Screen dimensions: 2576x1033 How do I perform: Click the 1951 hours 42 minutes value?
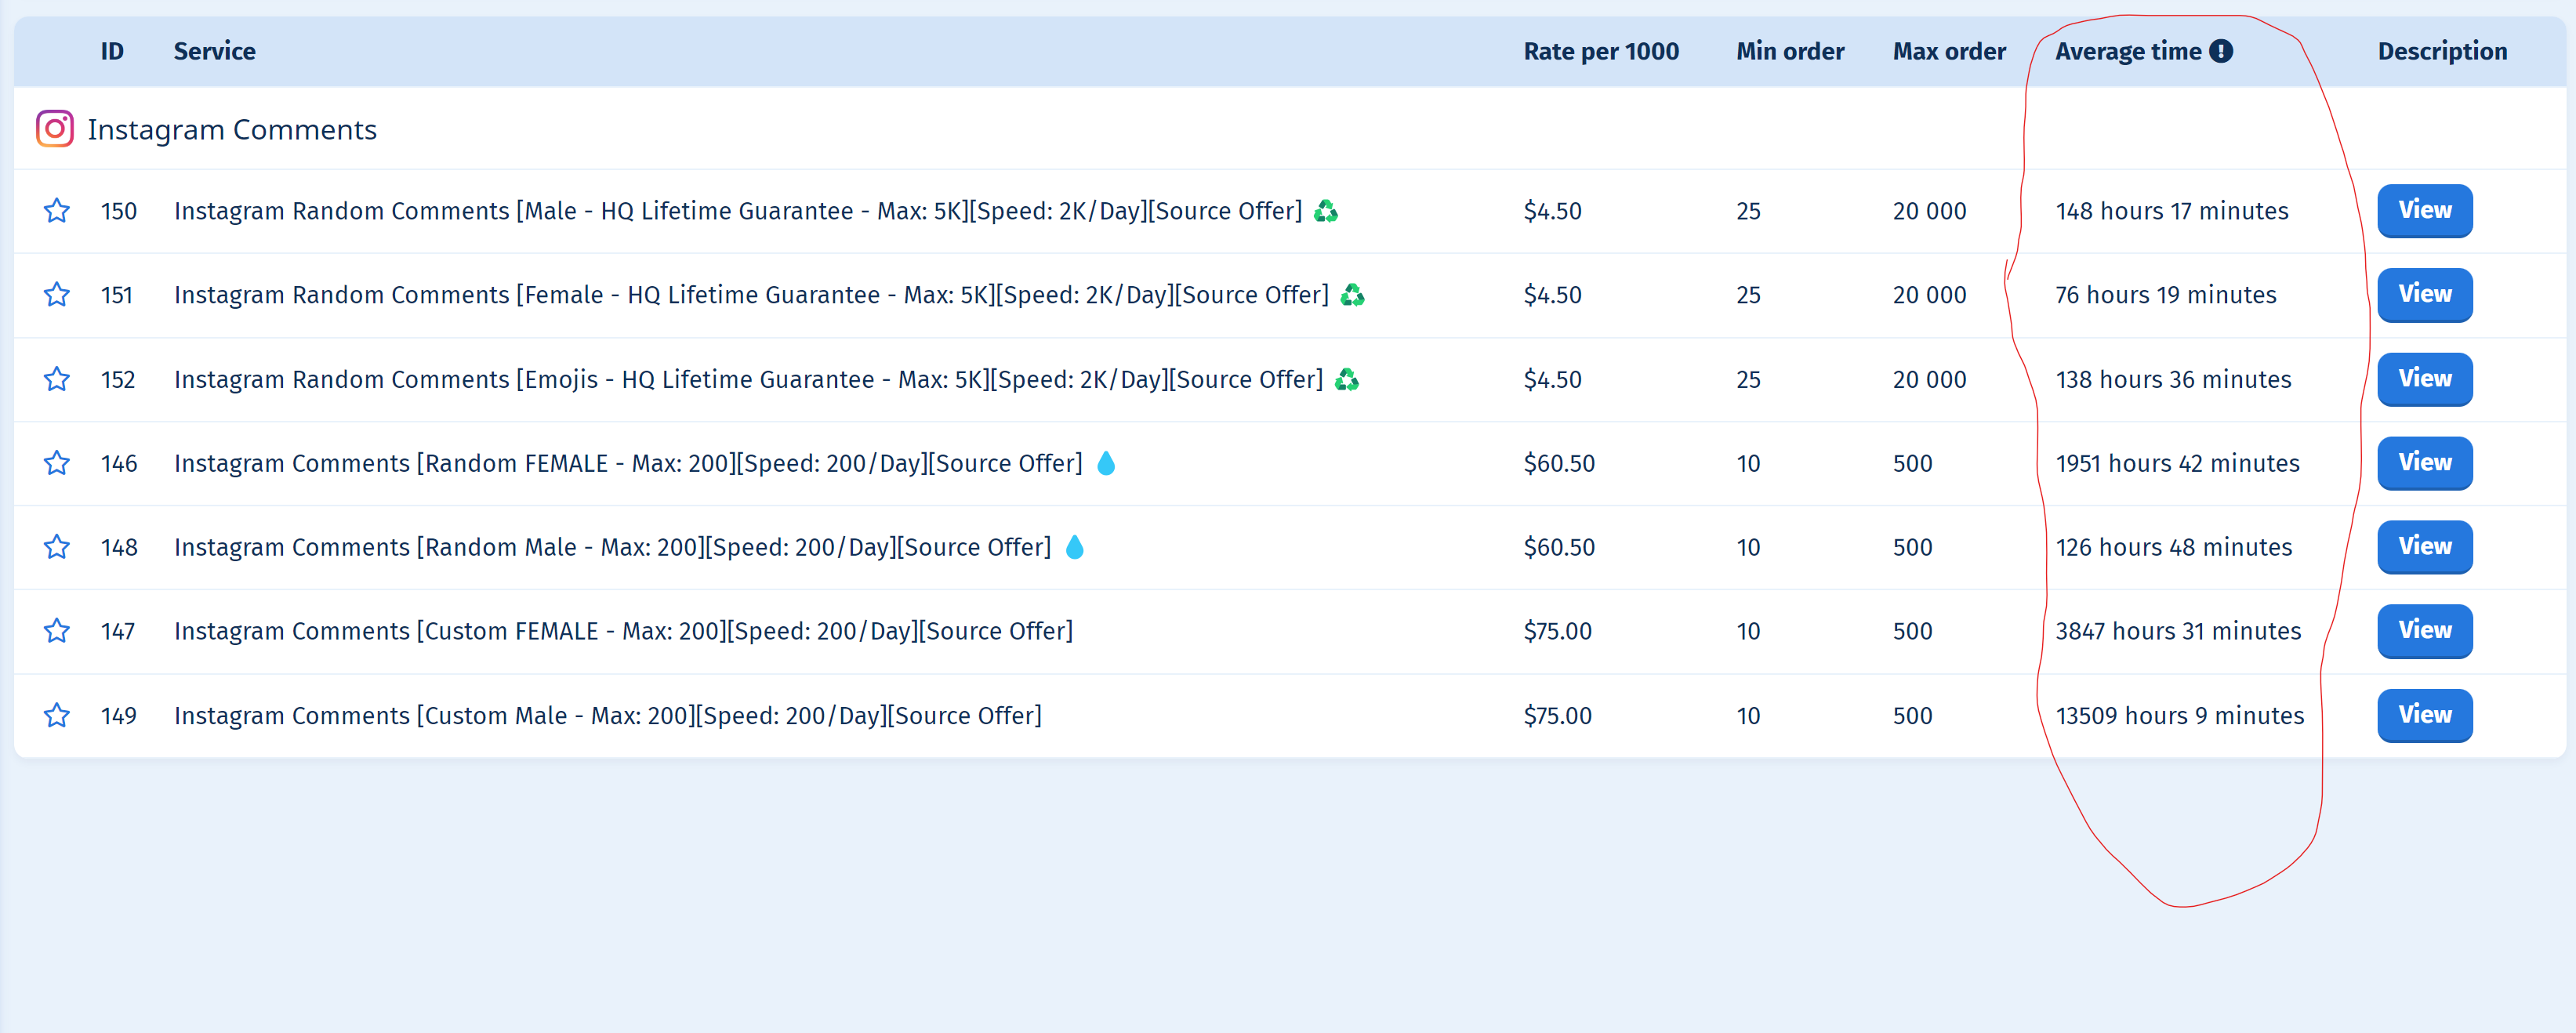[x=2177, y=463]
